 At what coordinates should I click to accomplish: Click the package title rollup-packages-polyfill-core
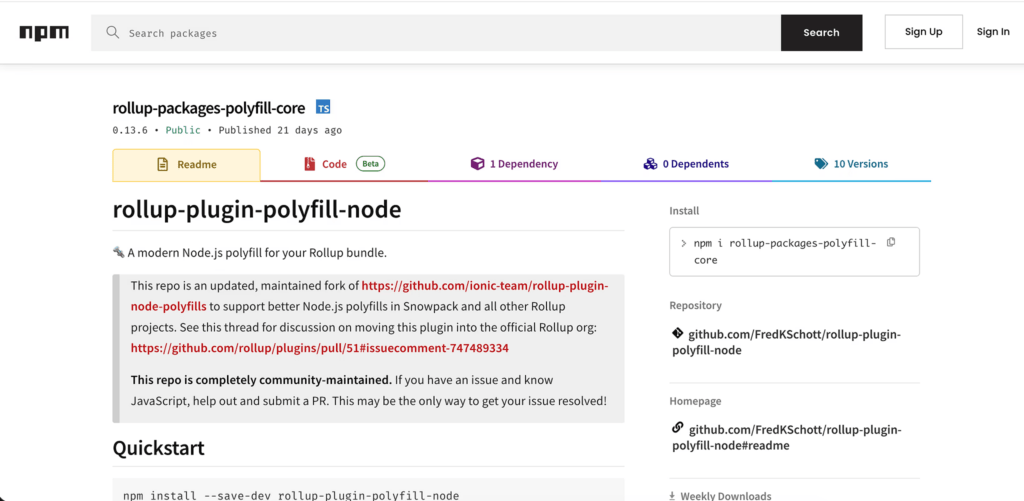[209, 108]
